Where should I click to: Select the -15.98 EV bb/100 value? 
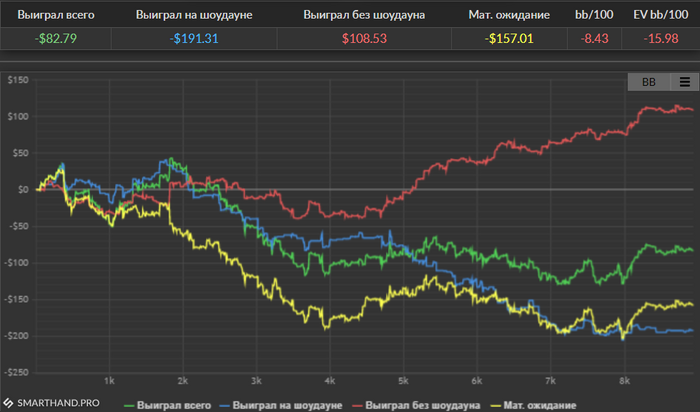pyautogui.click(x=661, y=38)
